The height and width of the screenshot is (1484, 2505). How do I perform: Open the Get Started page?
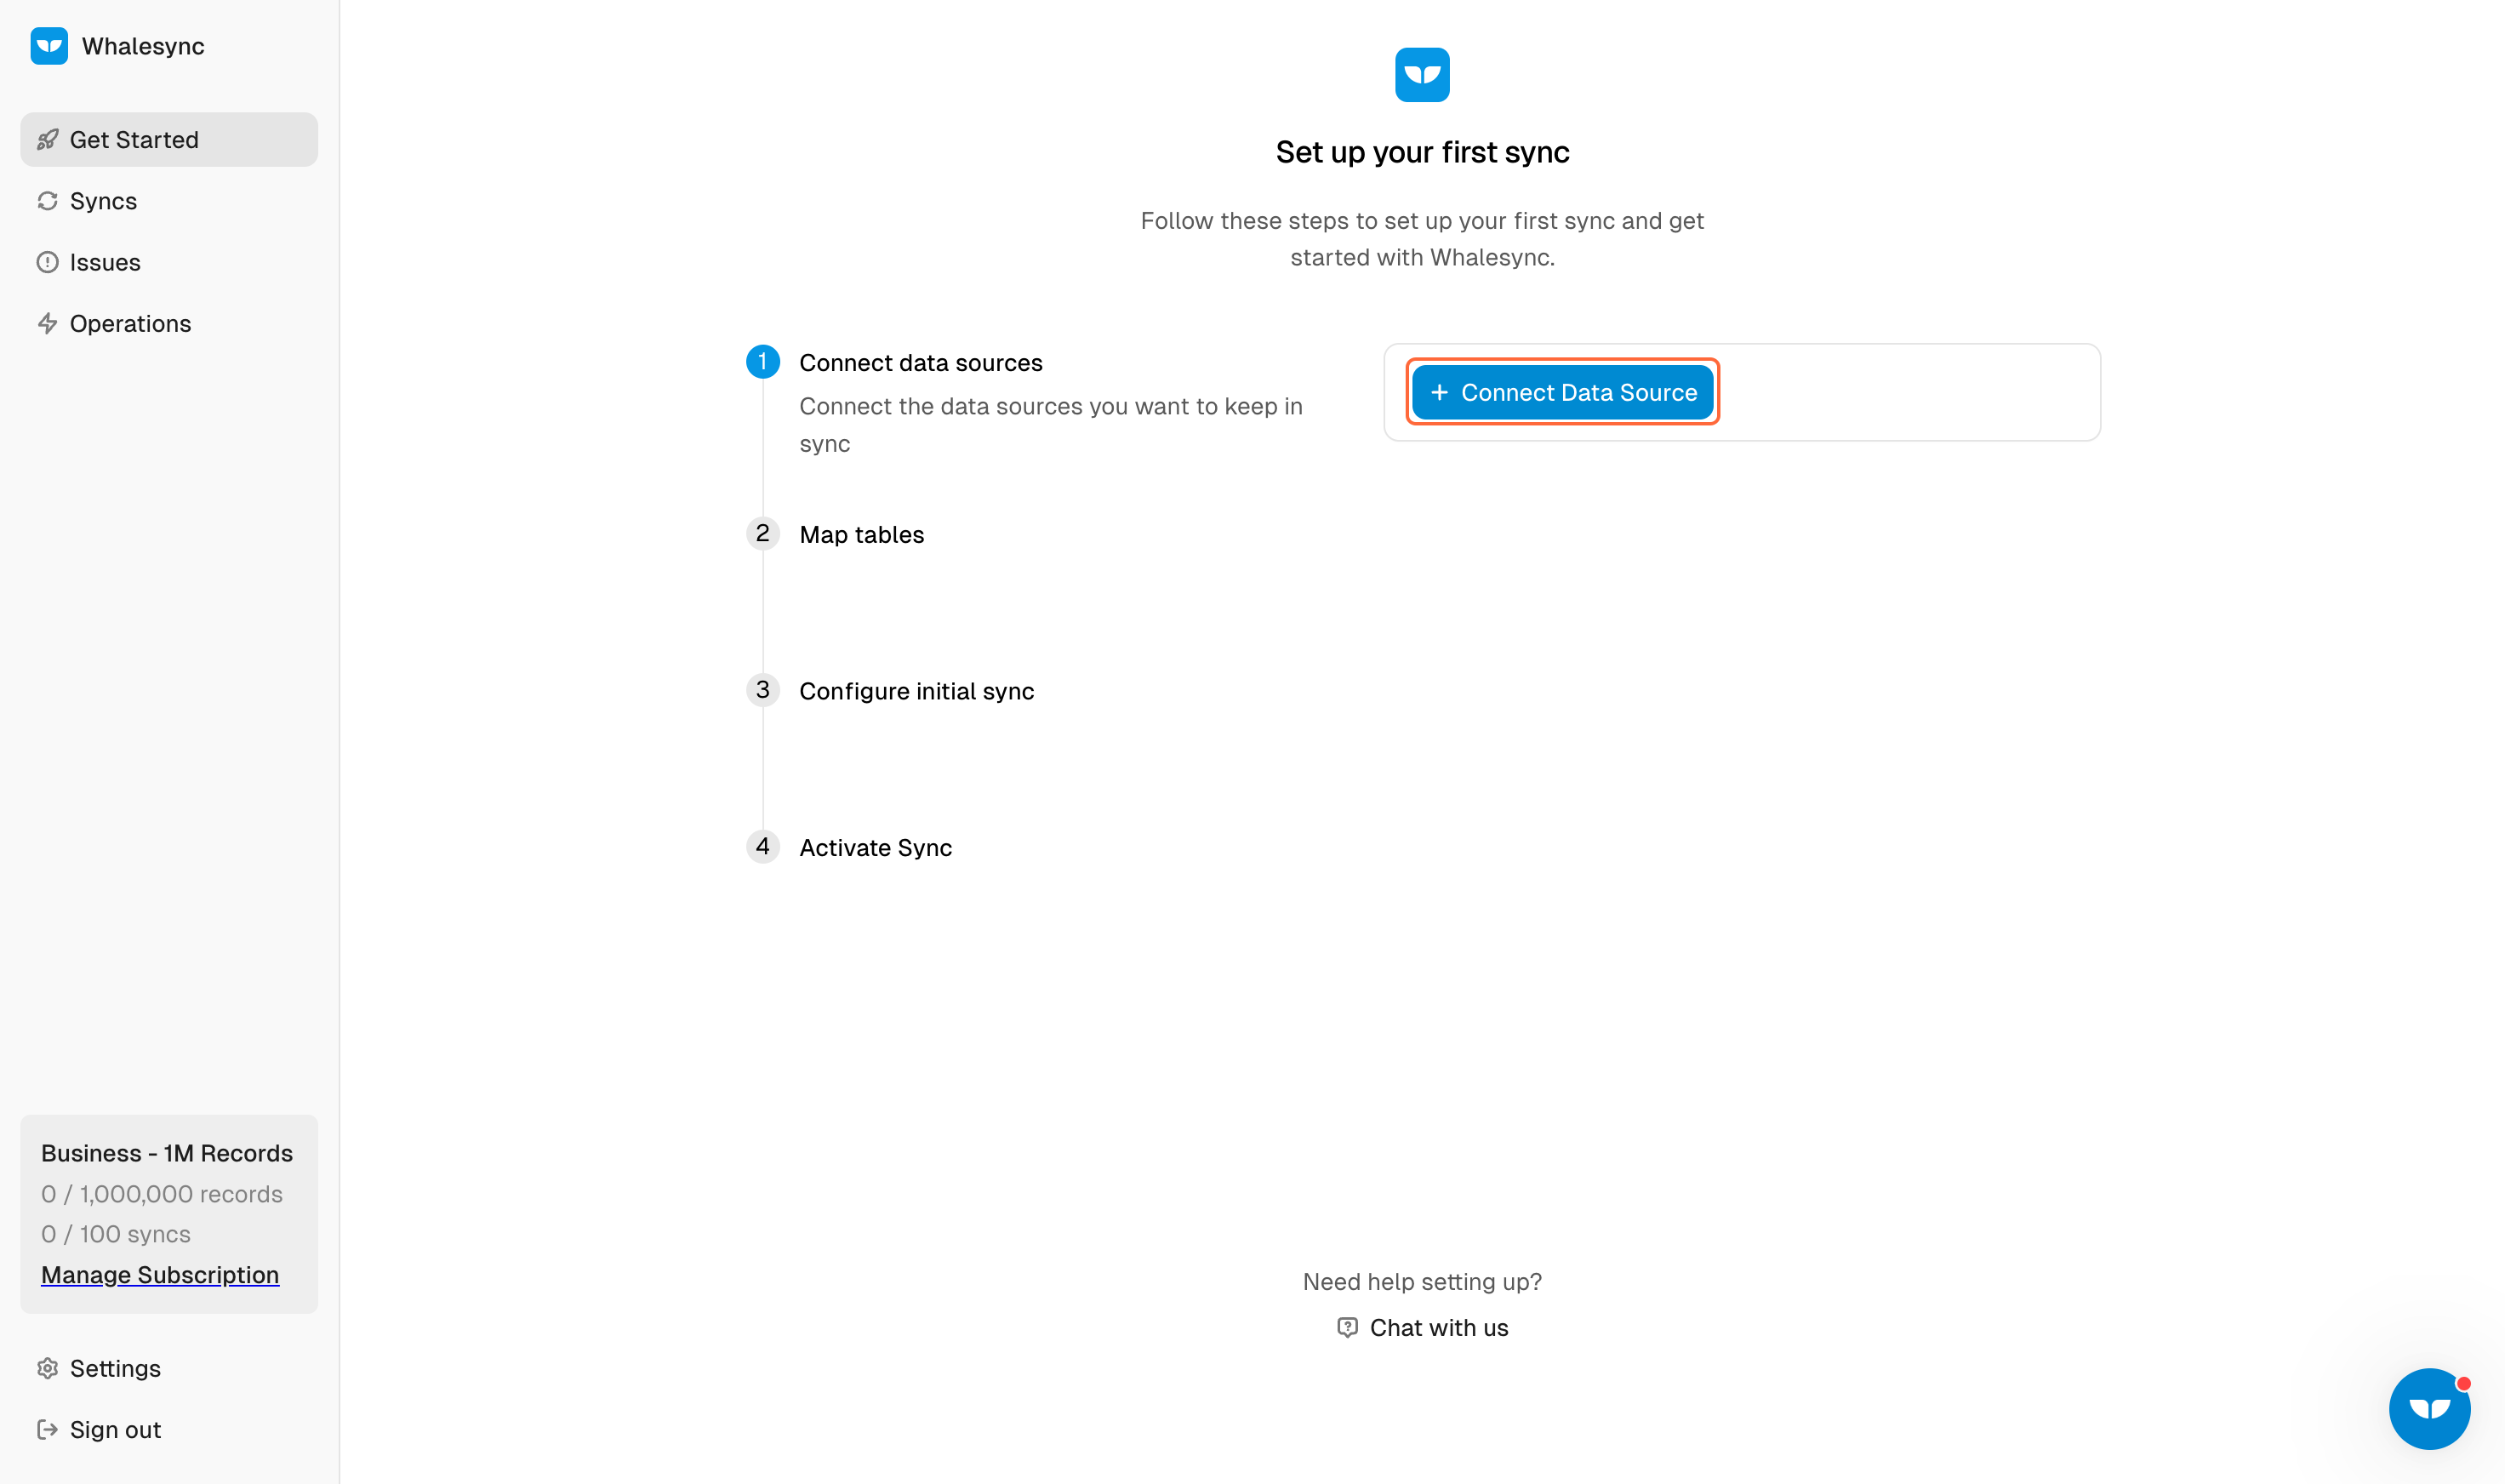[169, 140]
